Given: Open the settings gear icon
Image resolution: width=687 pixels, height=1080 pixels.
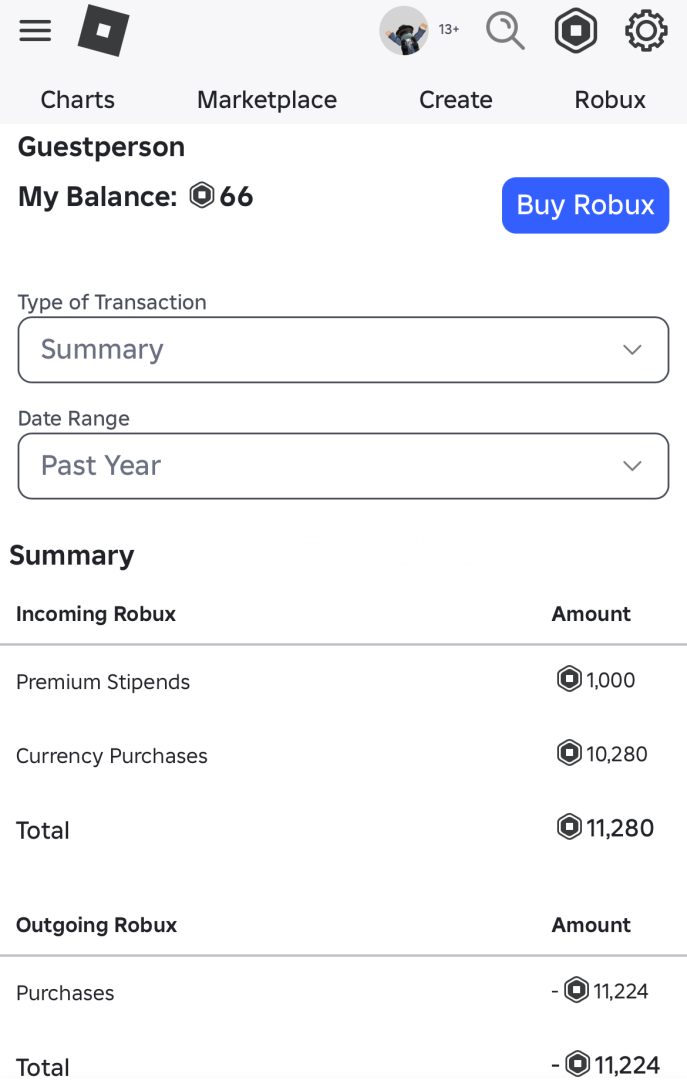Looking at the screenshot, I should (x=646, y=31).
